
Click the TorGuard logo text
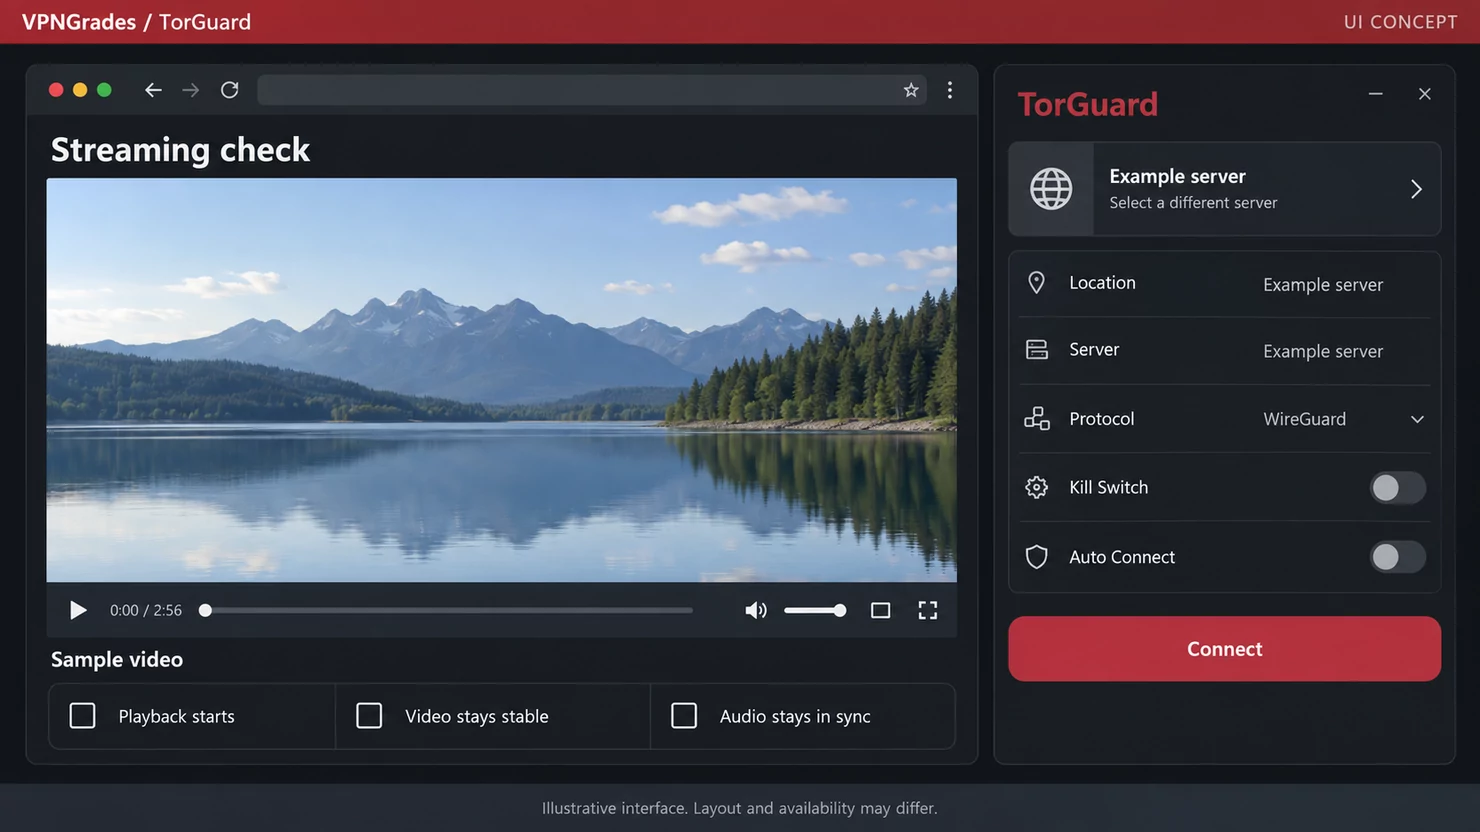1088,104
